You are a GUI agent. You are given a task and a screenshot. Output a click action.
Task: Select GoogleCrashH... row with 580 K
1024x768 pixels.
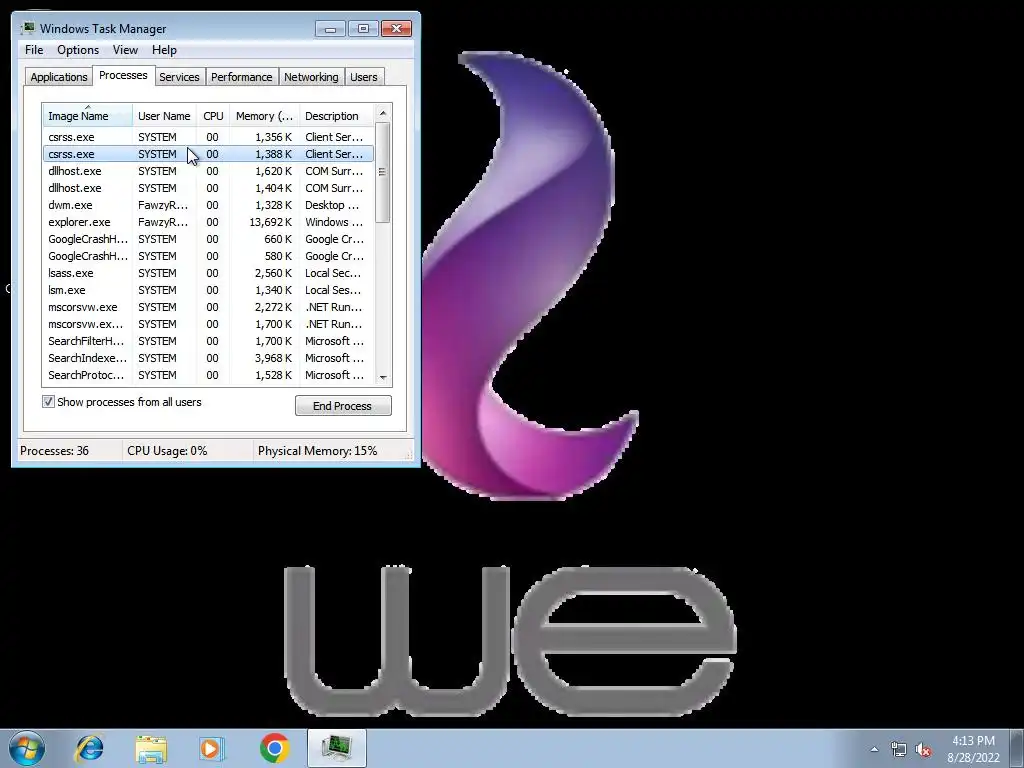click(208, 256)
